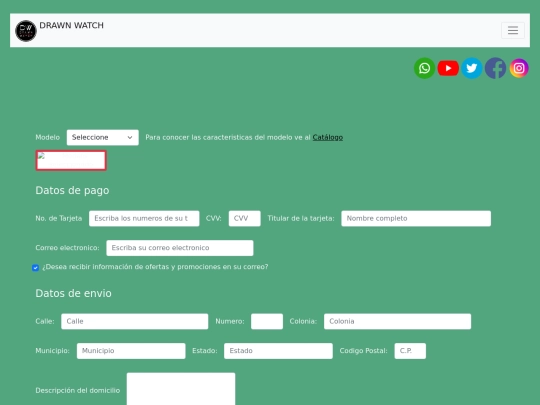
Task: Click the Codigo Postal C.P. field
Action: click(x=410, y=351)
